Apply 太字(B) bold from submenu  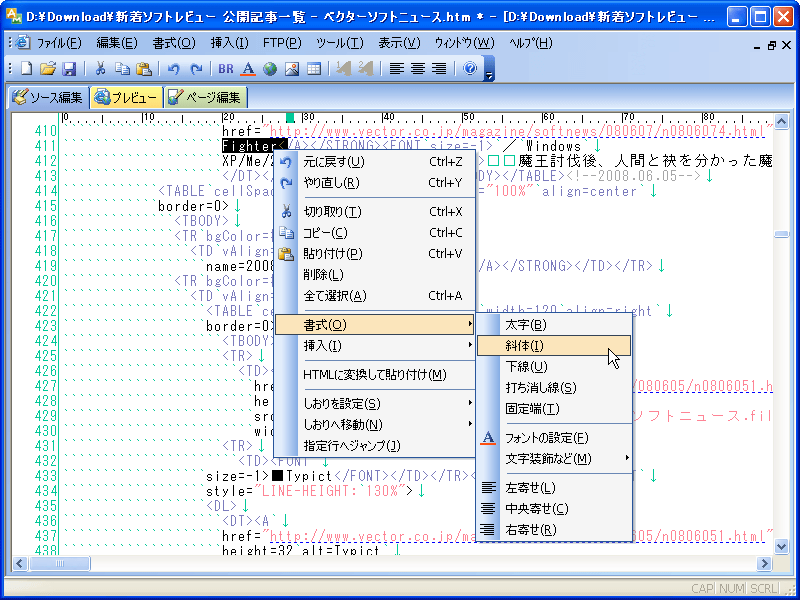pyautogui.click(x=555, y=324)
